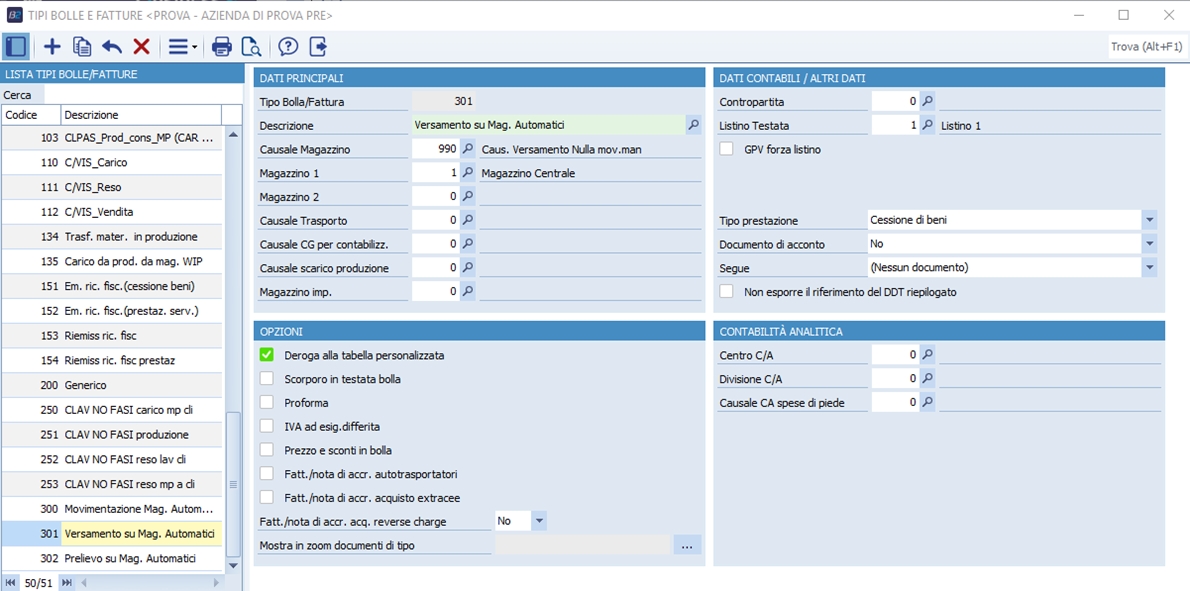Toggle Non esporre il riferimento DDT checkbox
This screenshot has width=1190, height=591.
(726, 291)
